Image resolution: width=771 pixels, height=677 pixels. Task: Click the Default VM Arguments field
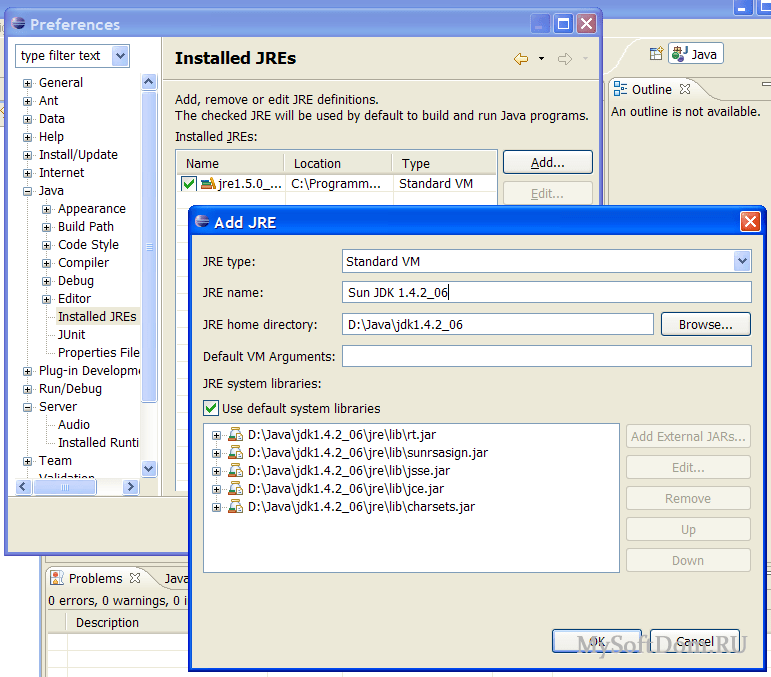pyautogui.click(x=547, y=356)
